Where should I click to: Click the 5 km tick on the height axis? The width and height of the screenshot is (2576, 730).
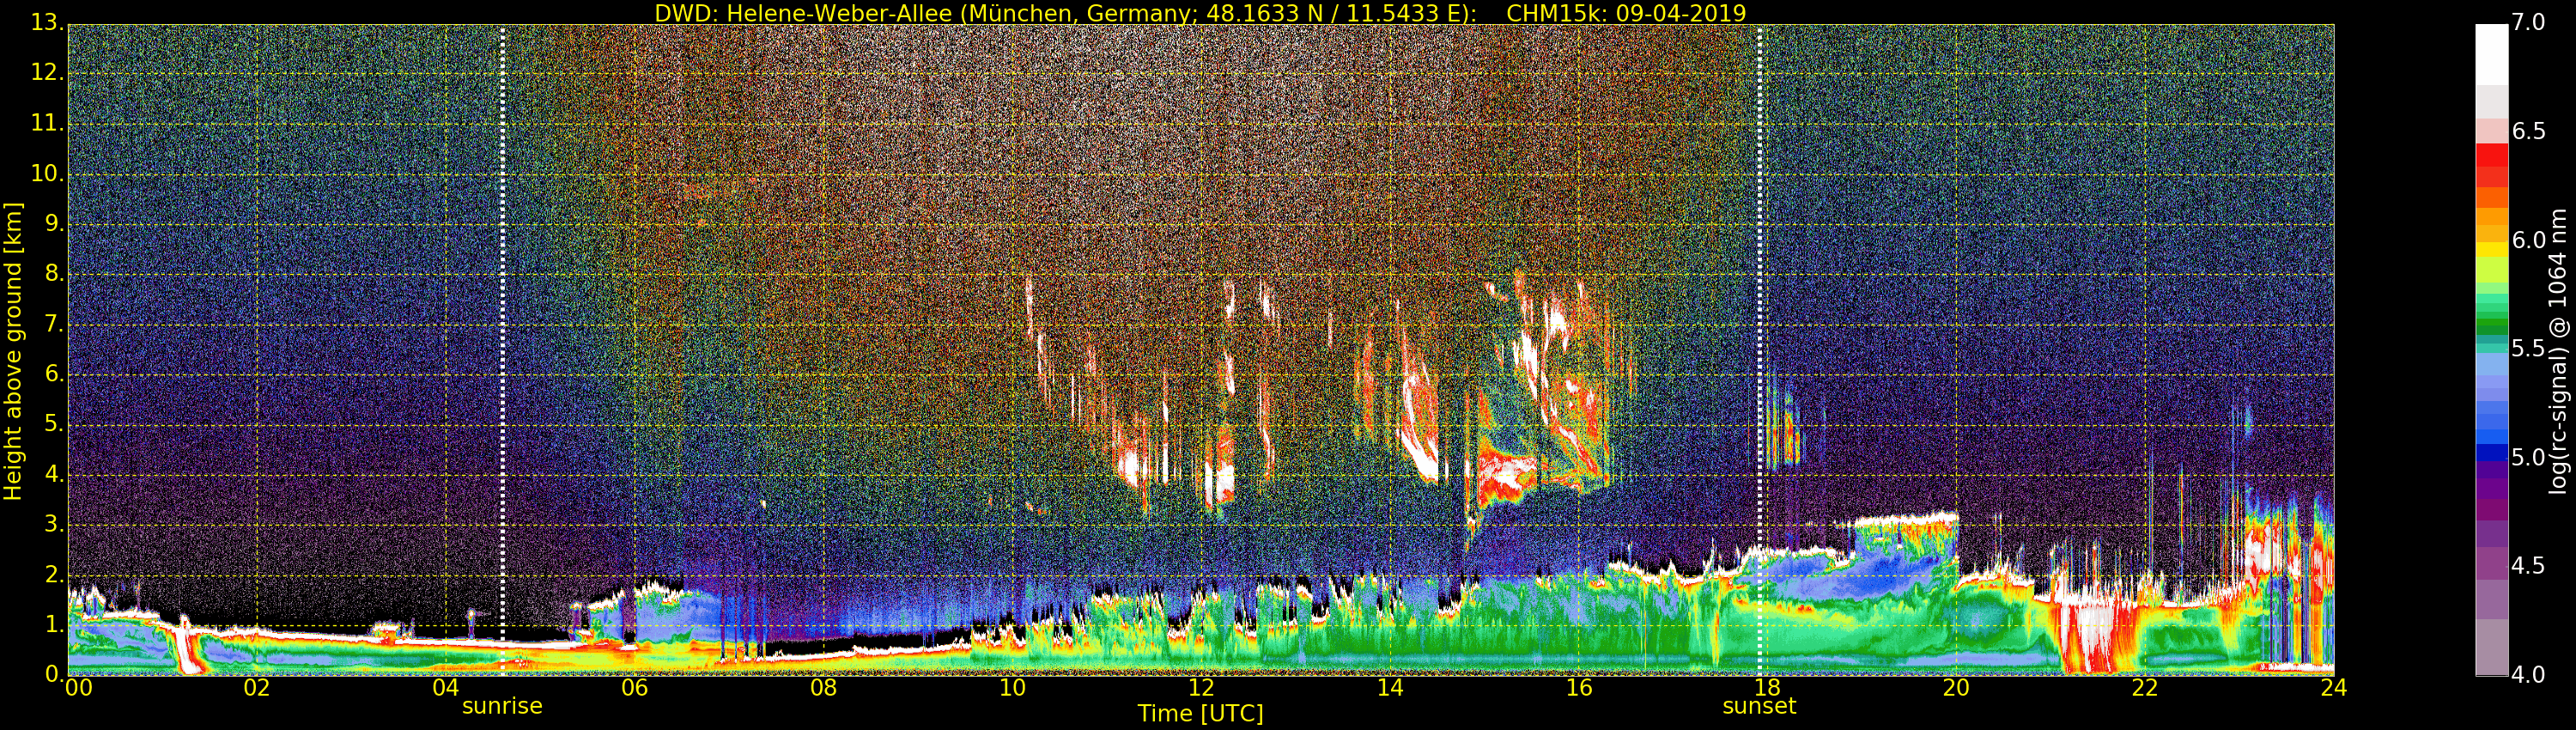[55, 424]
